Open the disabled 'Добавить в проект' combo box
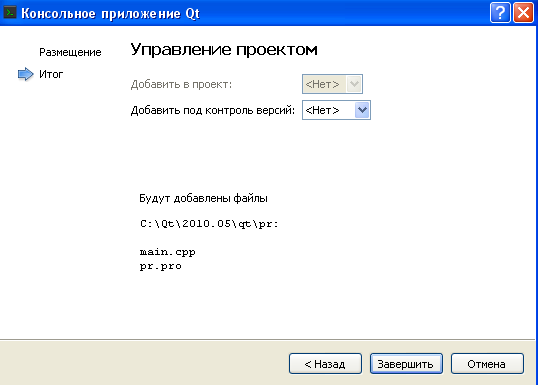Viewport: 538px width, 385px height. pos(332,84)
